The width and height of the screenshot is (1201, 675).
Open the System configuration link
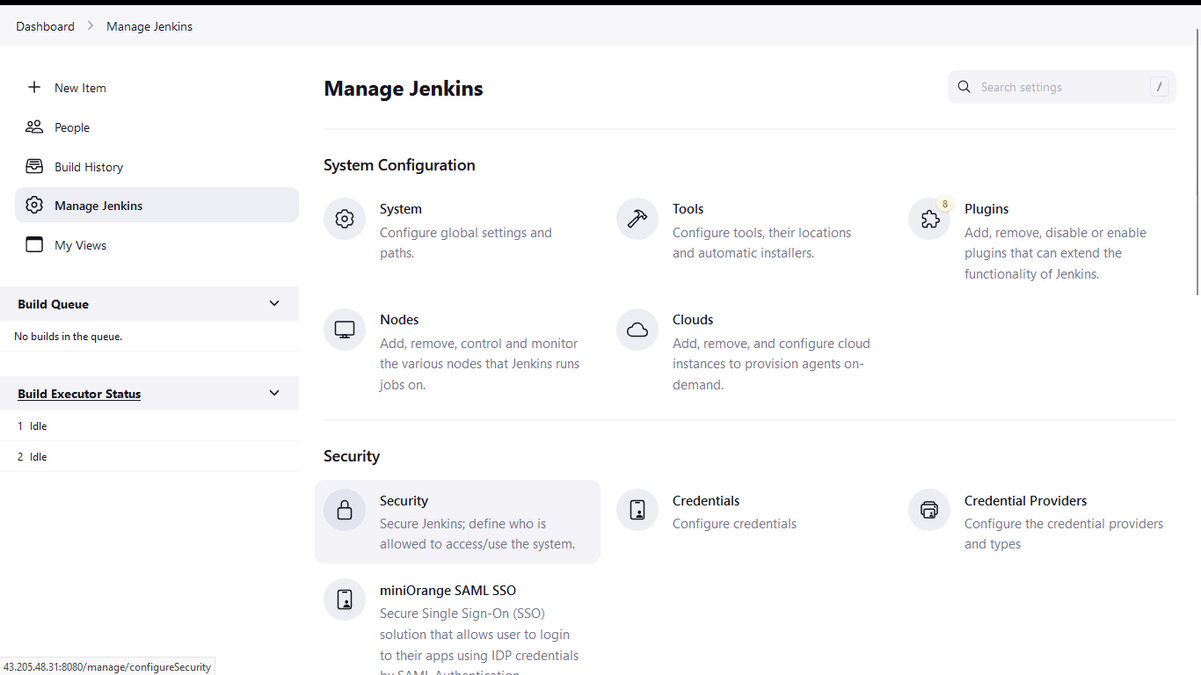pyautogui.click(x=400, y=209)
